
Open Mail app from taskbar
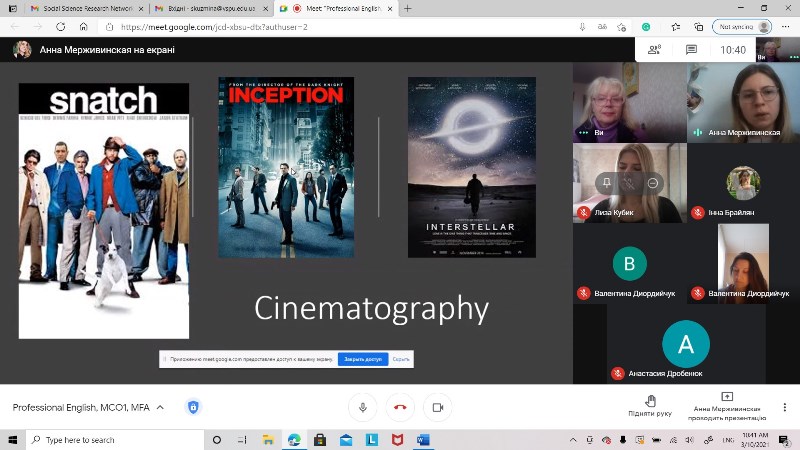point(346,440)
